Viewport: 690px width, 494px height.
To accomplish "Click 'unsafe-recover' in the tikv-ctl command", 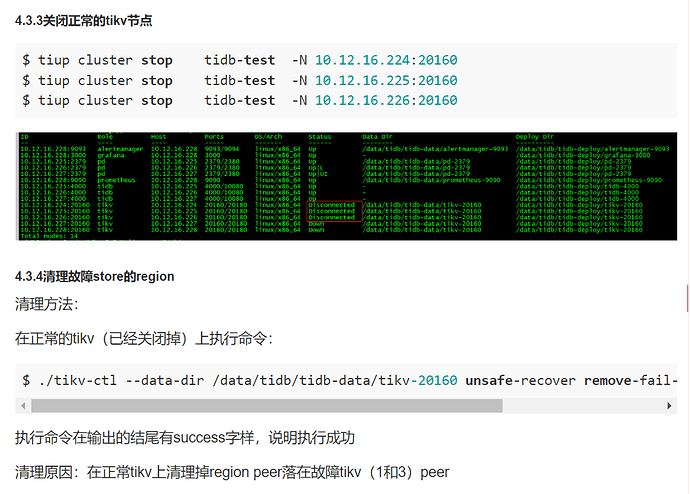I will [520, 380].
